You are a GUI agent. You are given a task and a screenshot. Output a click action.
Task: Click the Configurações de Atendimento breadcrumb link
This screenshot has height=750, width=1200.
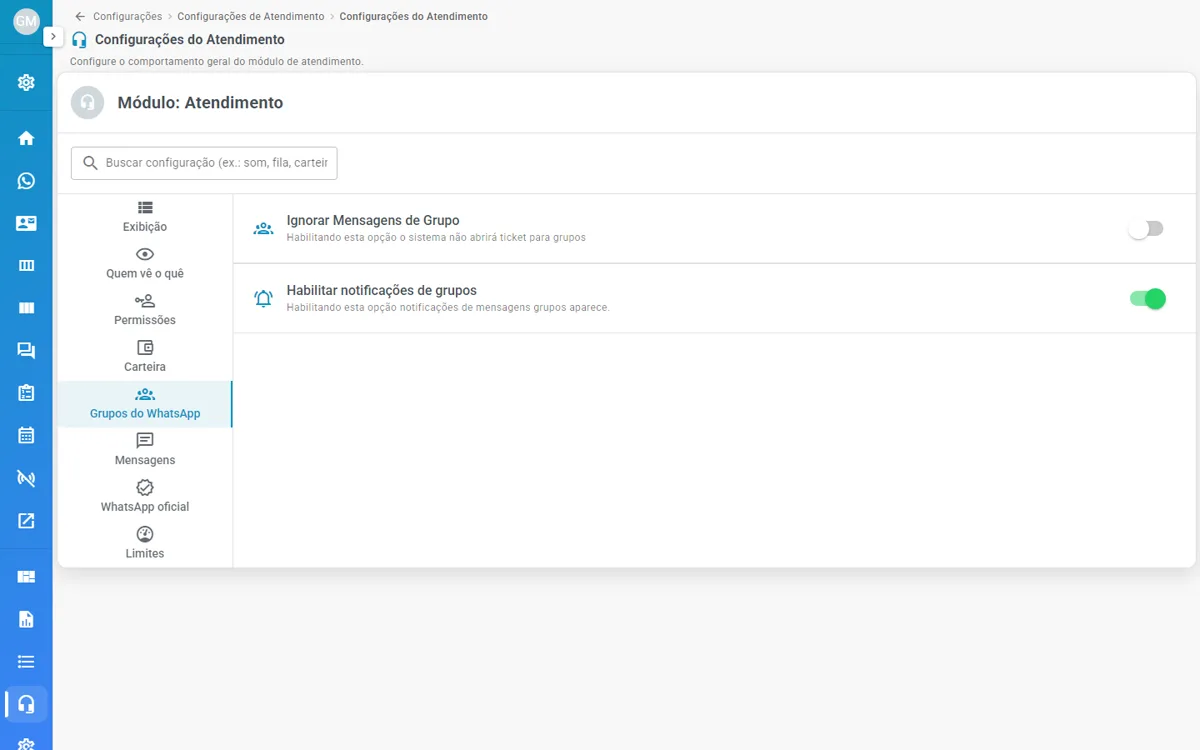(x=251, y=17)
